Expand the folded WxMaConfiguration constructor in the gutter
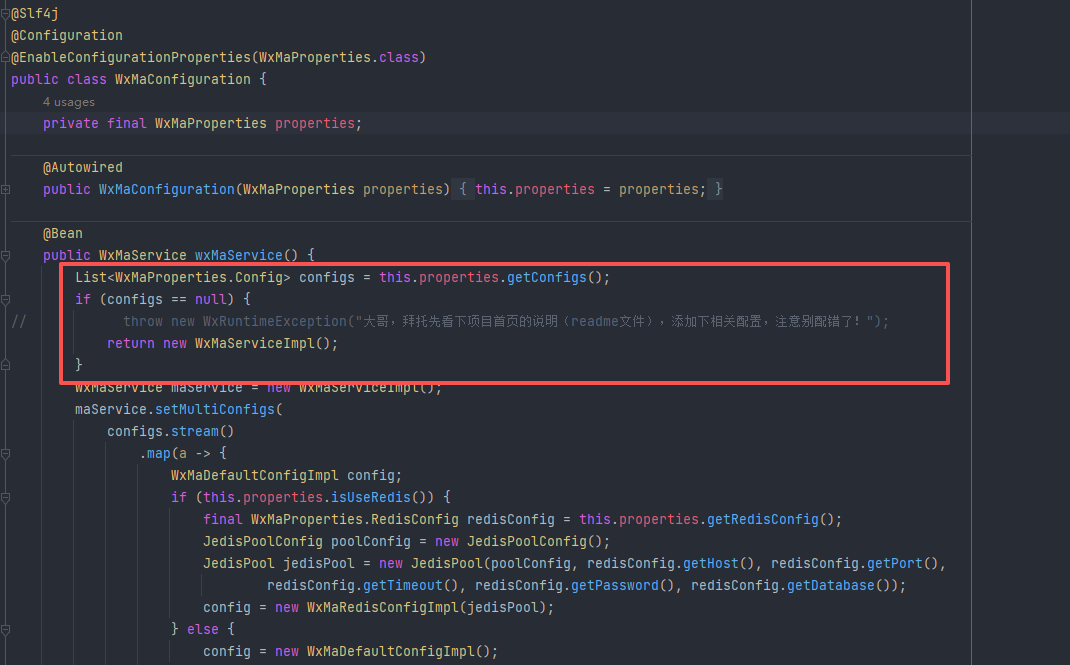The image size is (1070, 665). click(x=5, y=189)
